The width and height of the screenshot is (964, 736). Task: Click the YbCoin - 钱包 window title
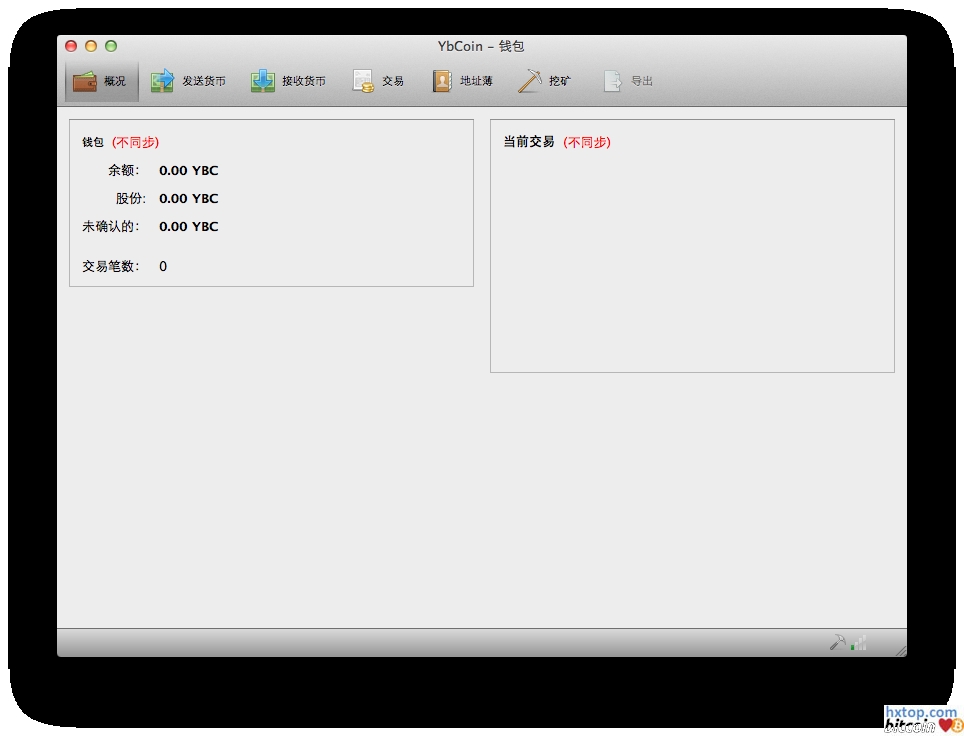click(481, 46)
